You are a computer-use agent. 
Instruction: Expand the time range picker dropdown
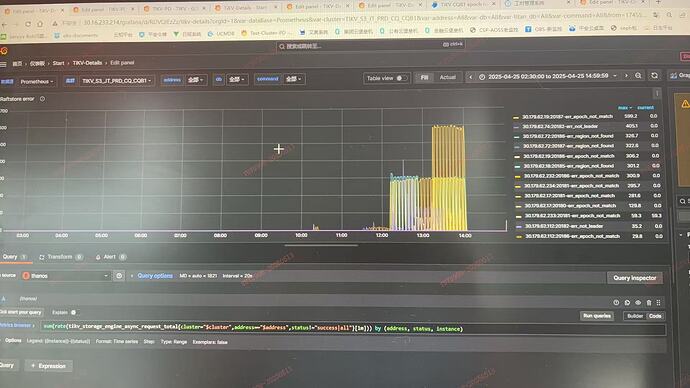pyautogui.click(x=548, y=77)
